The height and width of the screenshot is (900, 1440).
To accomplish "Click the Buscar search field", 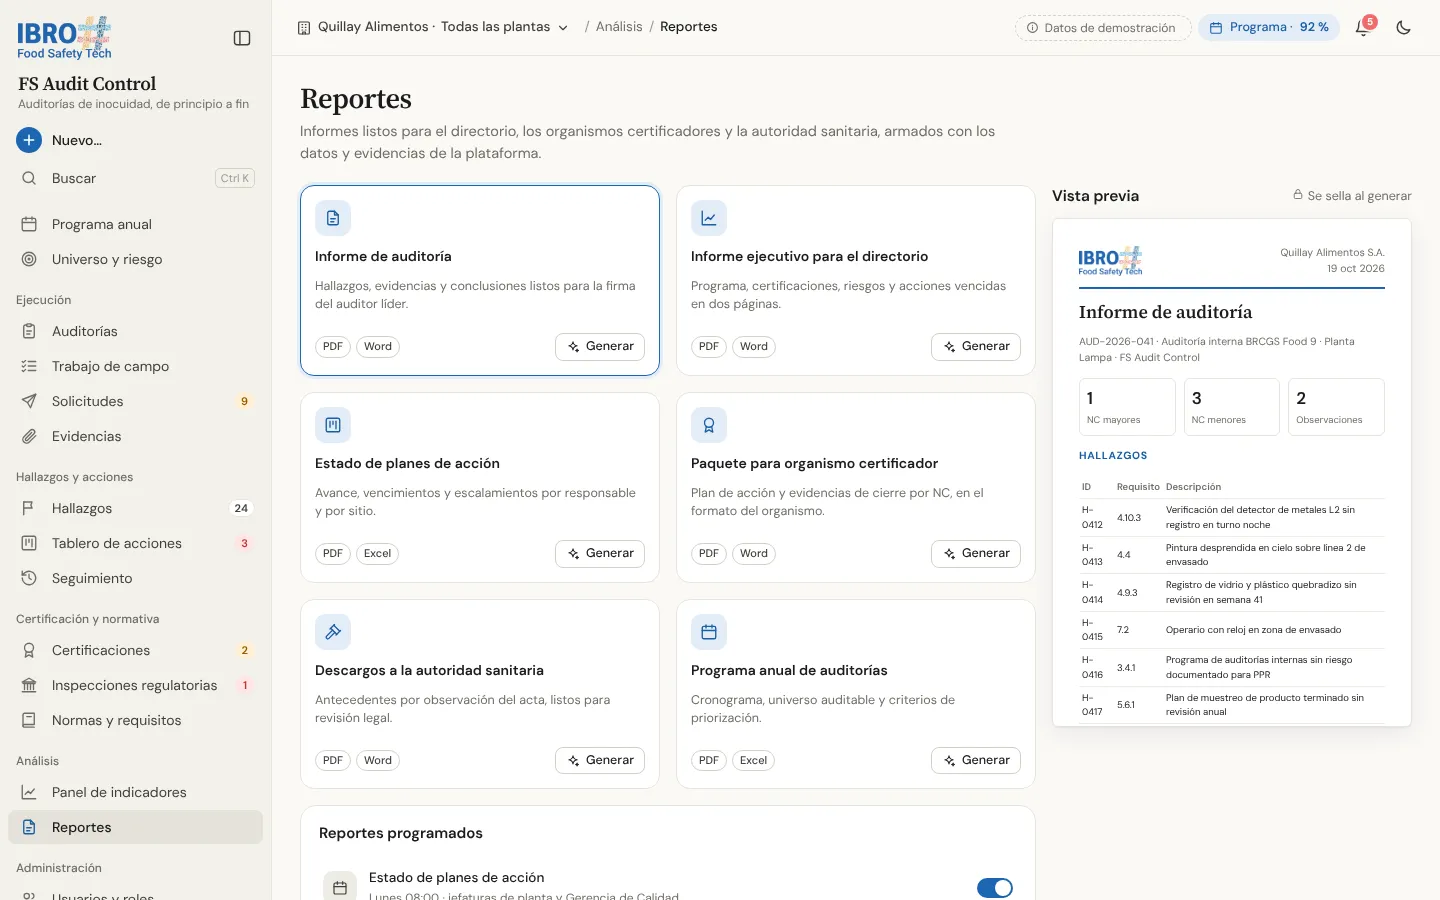I will pyautogui.click(x=135, y=178).
